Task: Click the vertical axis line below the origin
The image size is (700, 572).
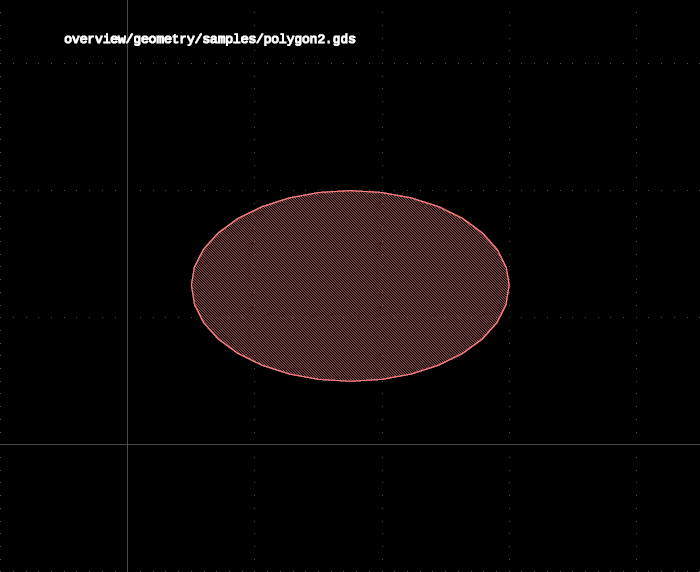Action: tap(128, 509)
